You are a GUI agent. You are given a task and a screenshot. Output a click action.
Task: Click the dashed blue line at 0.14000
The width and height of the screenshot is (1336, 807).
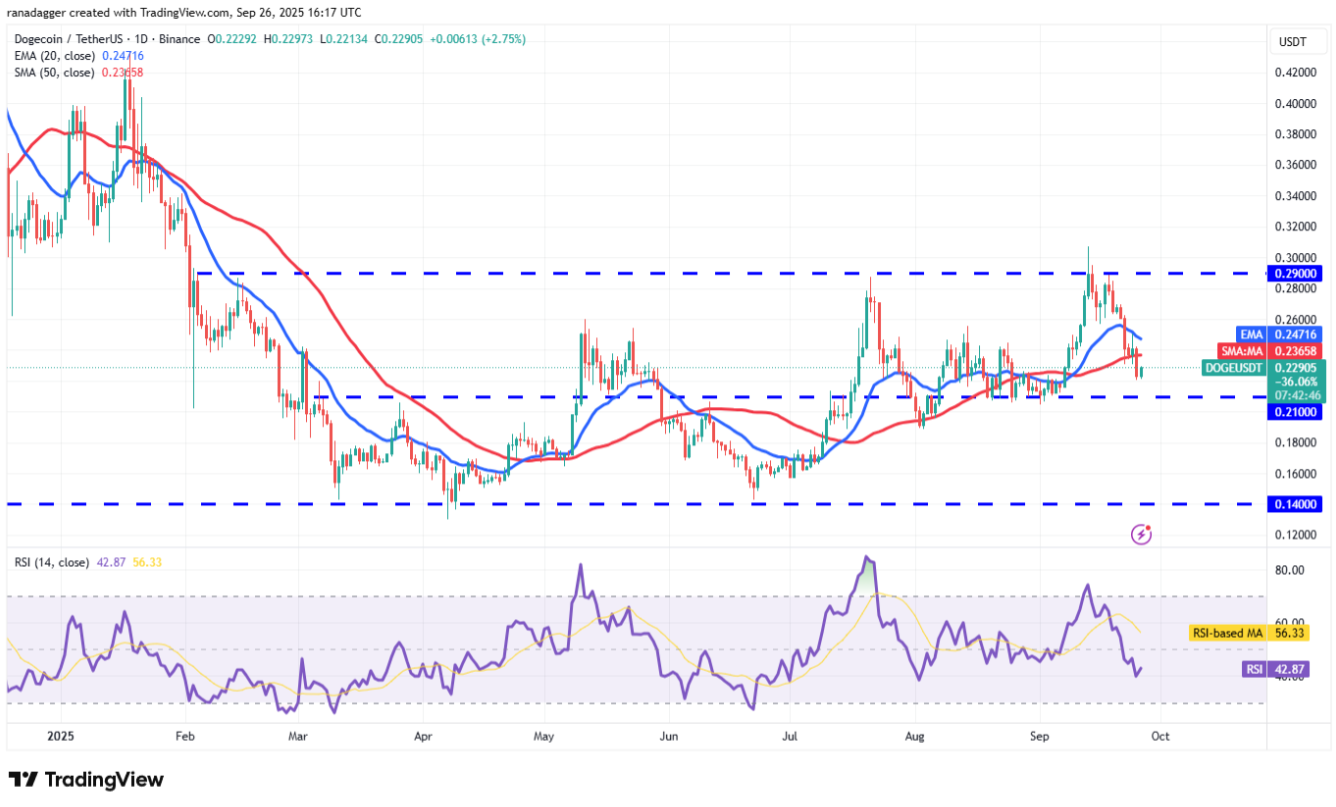coord(600,504)
